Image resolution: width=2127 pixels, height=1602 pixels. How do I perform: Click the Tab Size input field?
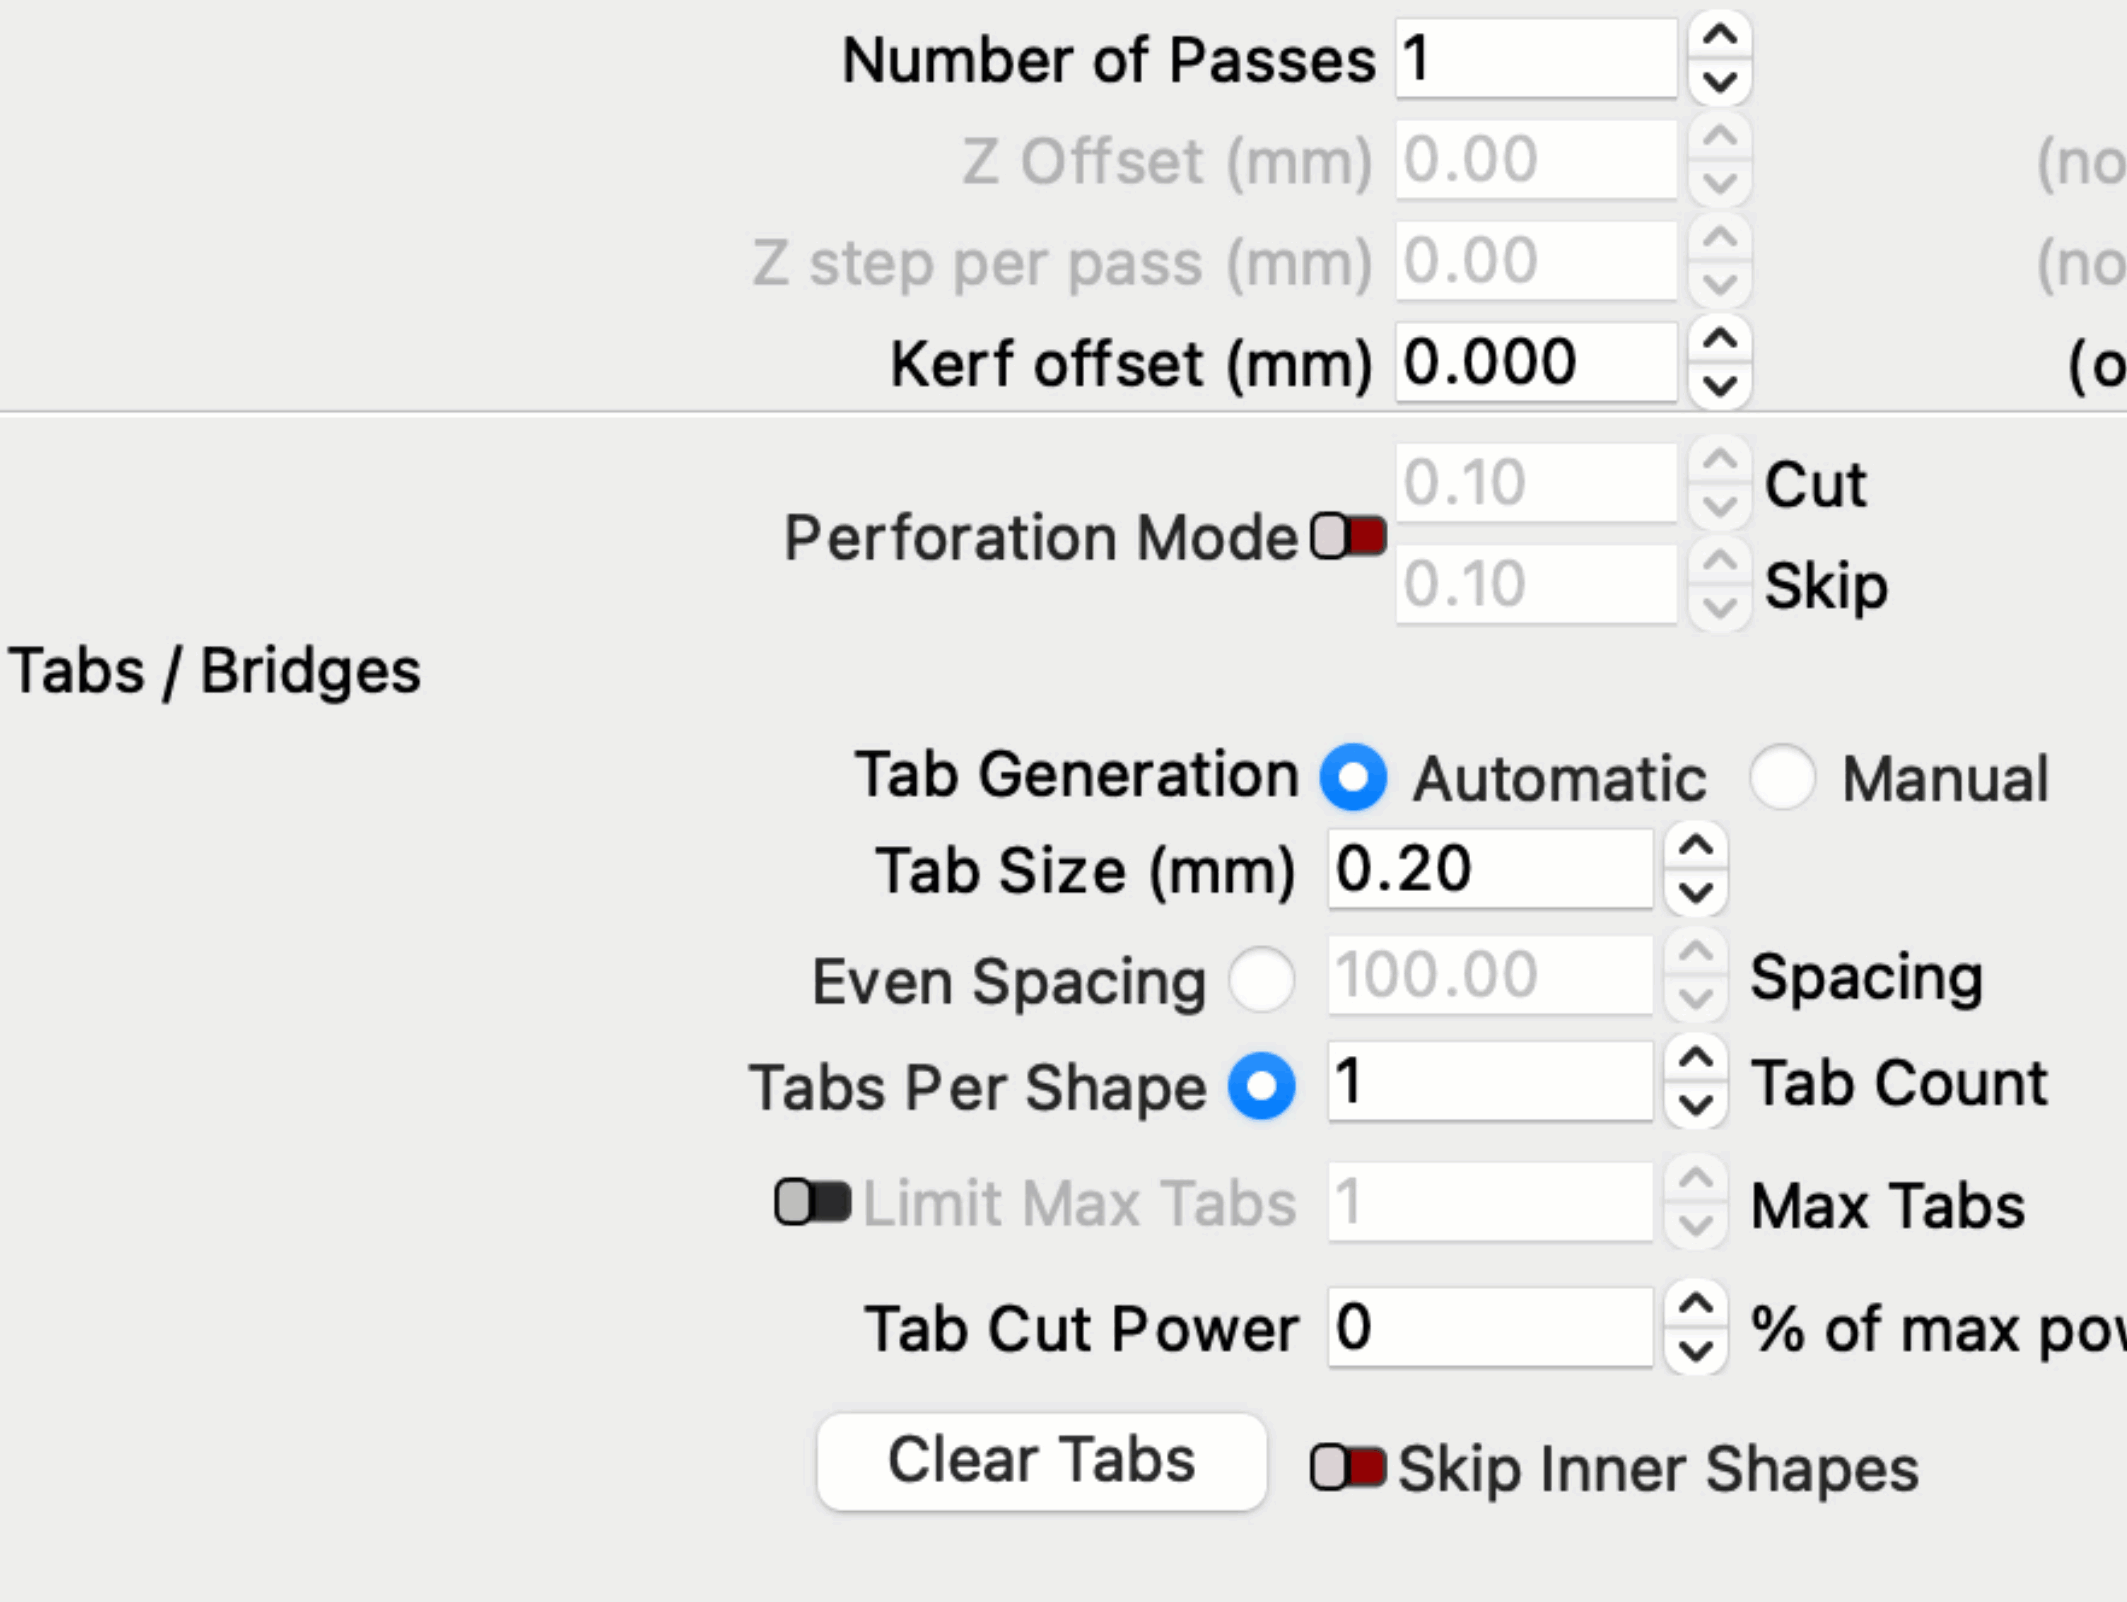1489,869
